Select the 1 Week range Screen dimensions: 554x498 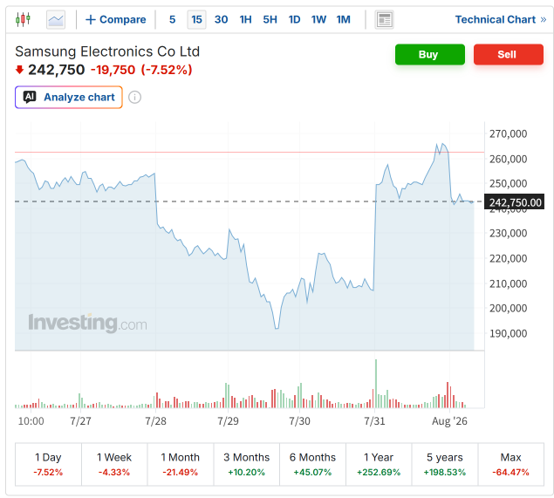pos(114,464)
